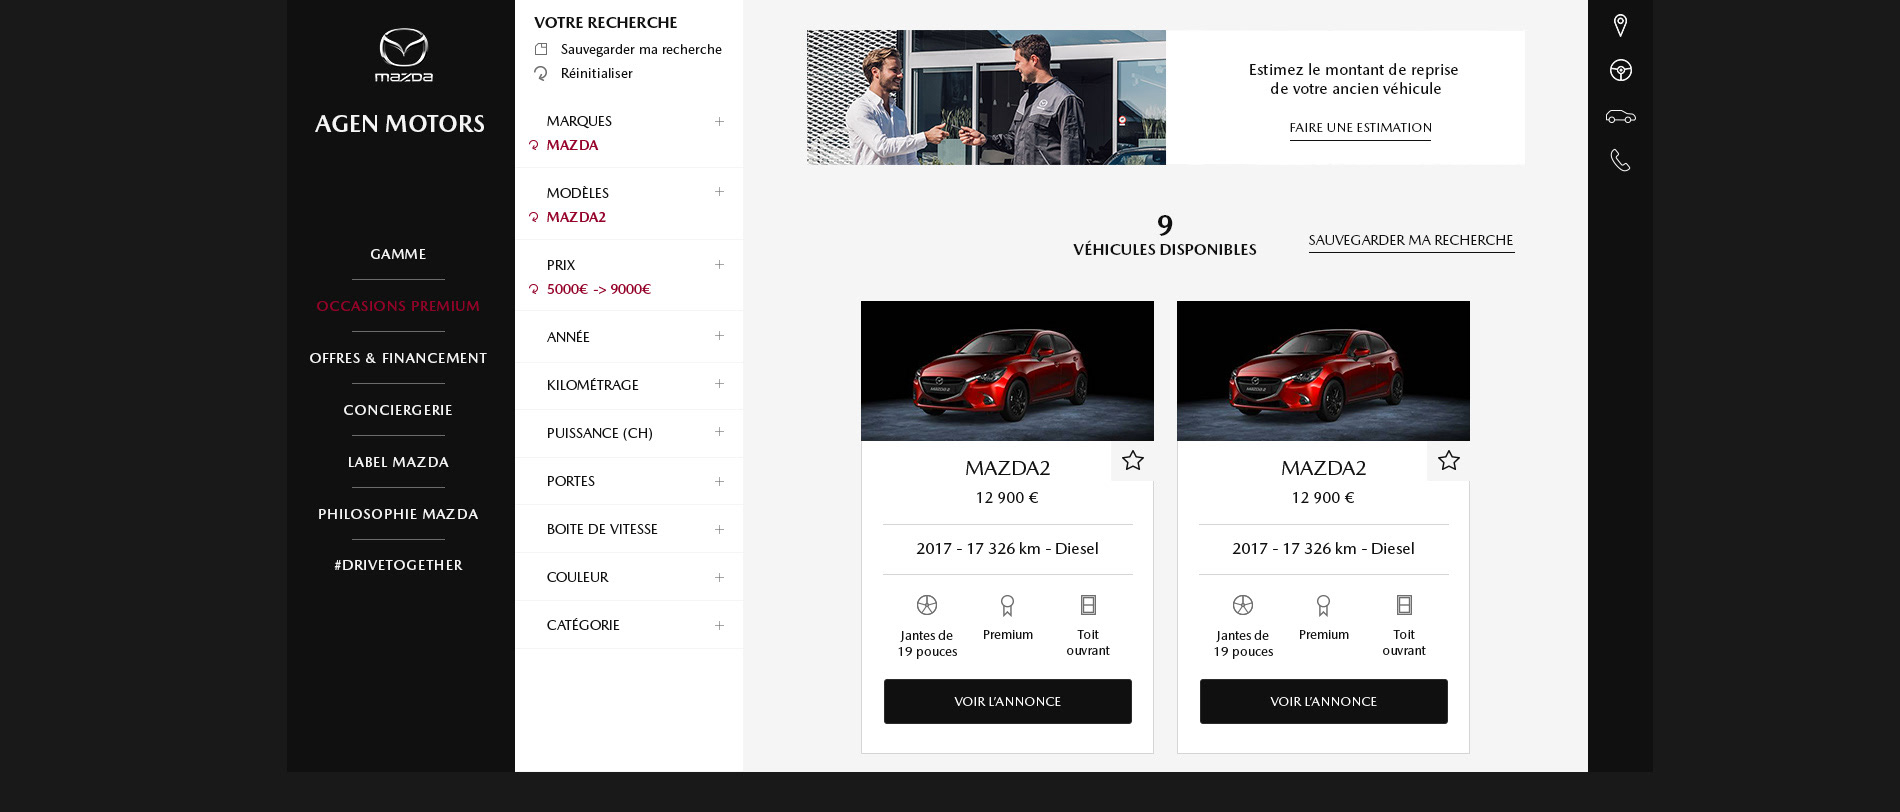
Task: Open the GAMME menu
Action: 398,254
